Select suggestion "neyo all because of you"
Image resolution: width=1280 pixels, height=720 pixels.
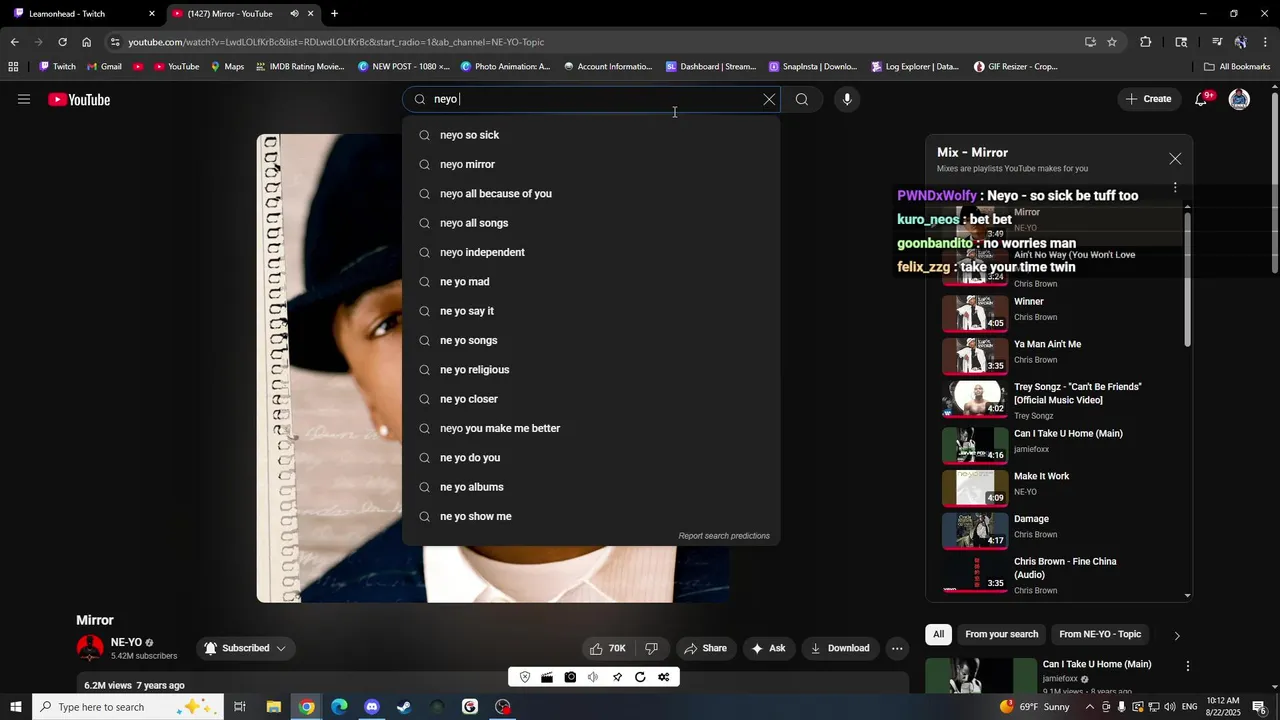point(591,194)
